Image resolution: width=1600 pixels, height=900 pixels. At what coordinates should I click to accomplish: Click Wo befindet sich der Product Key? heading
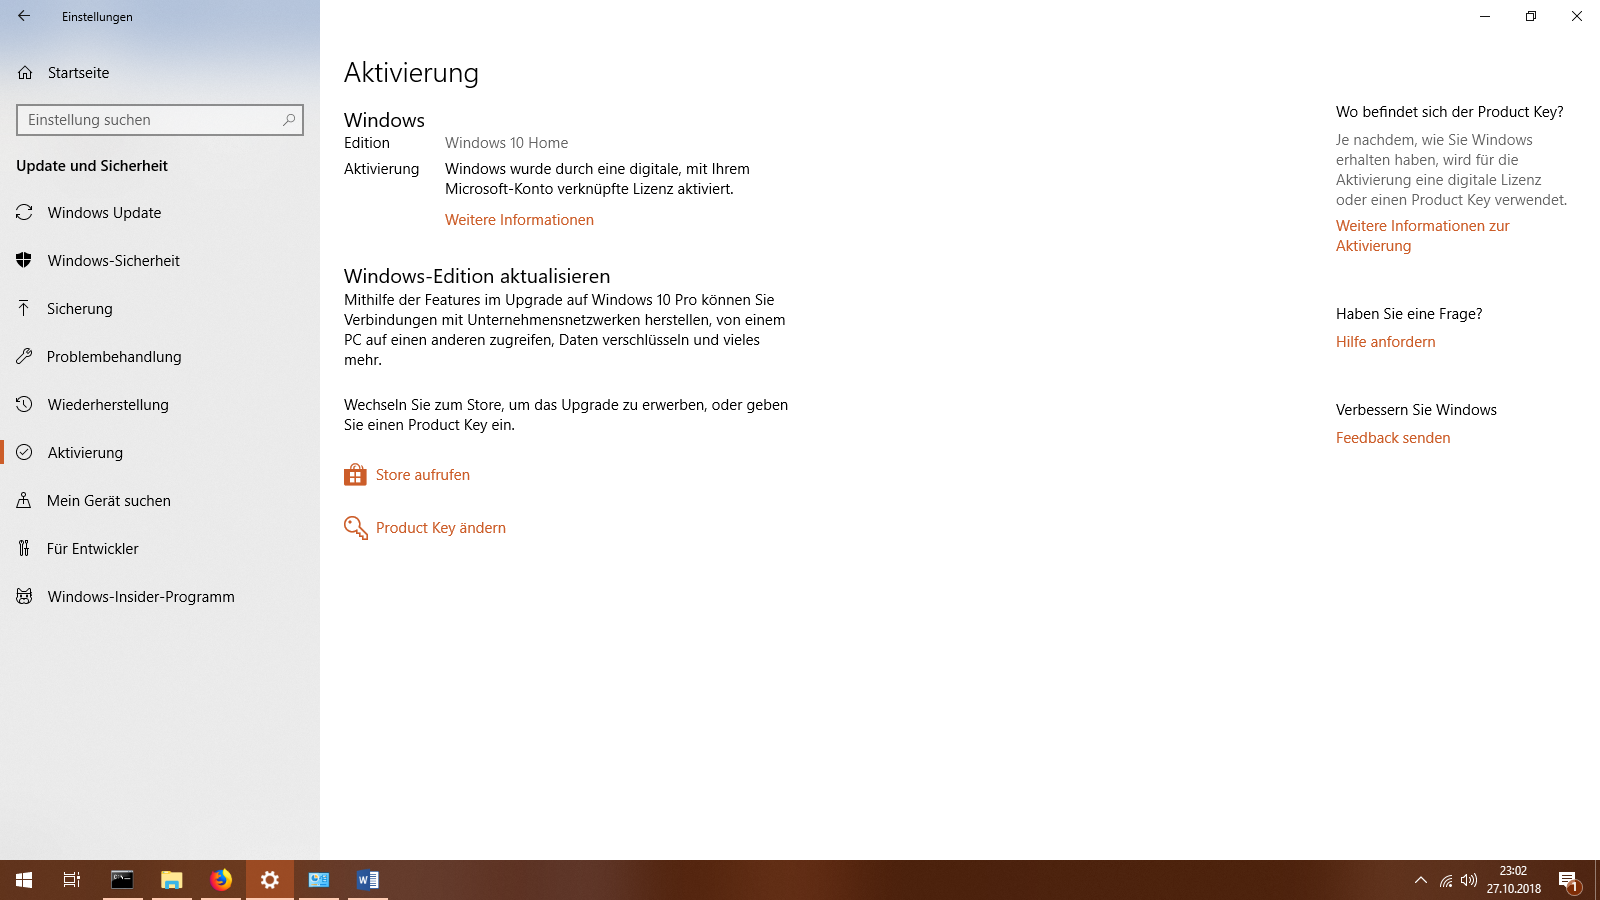(1450, 112)
